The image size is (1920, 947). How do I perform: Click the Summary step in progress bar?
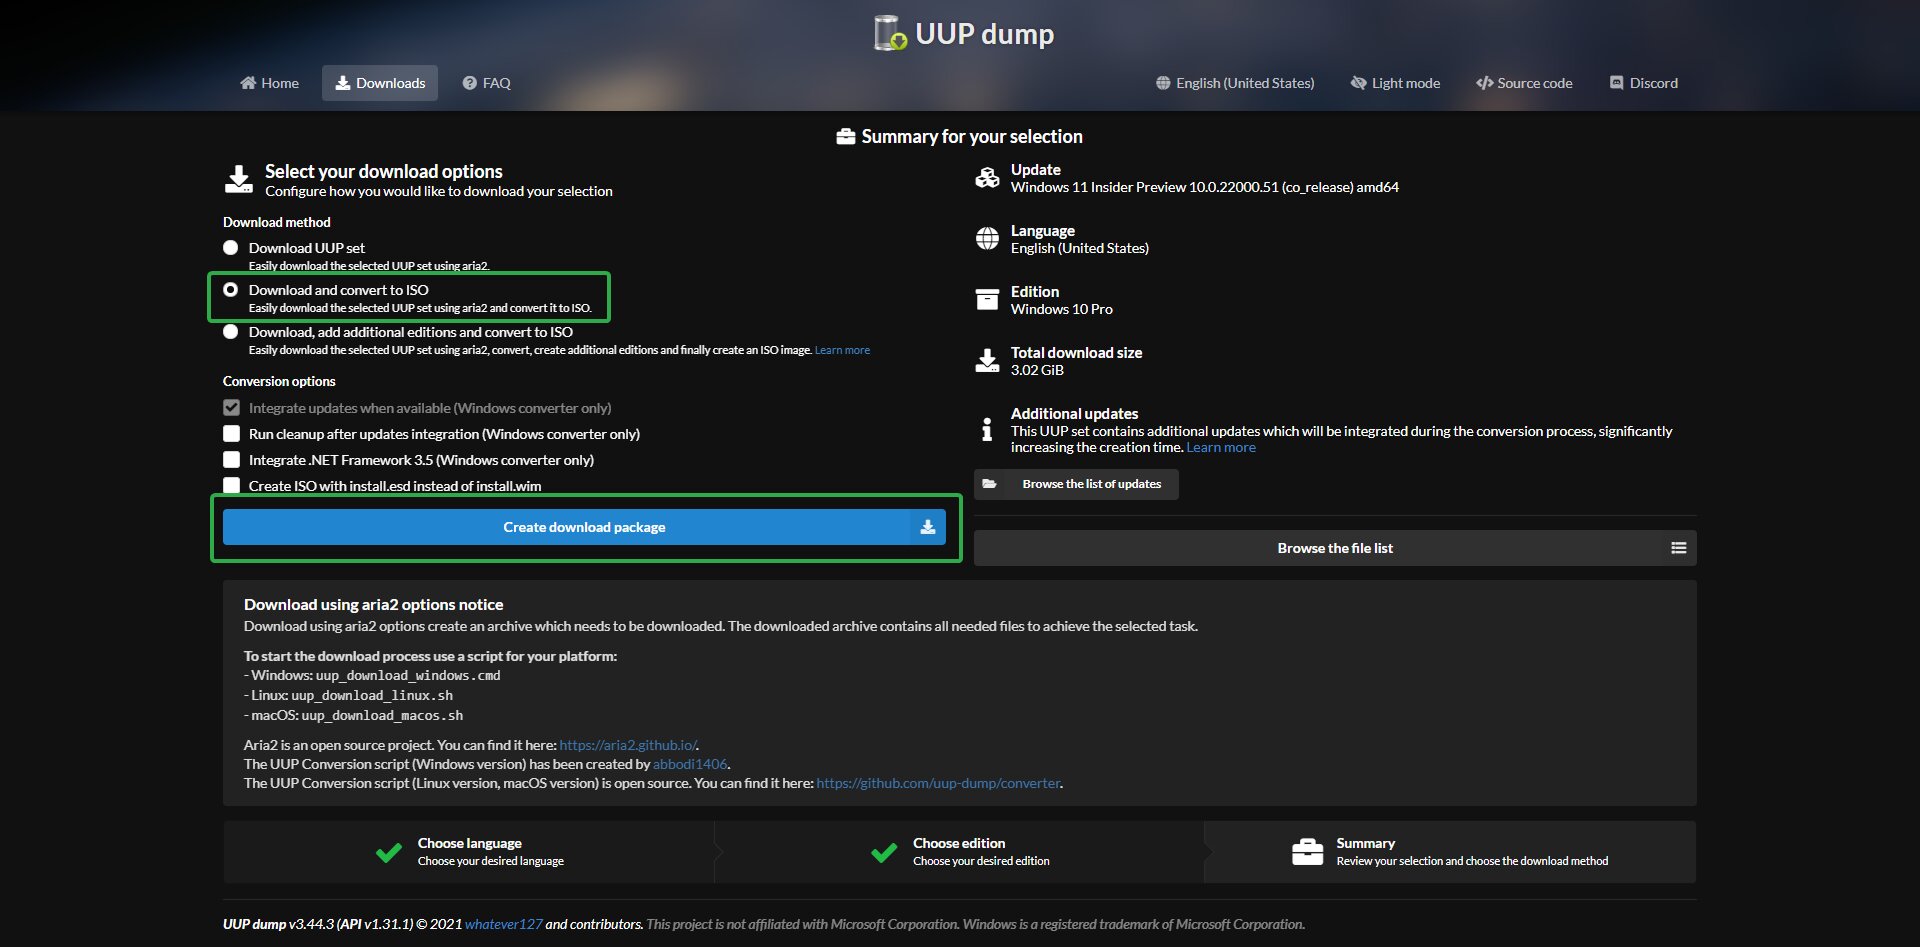[x=1450, y=852]
